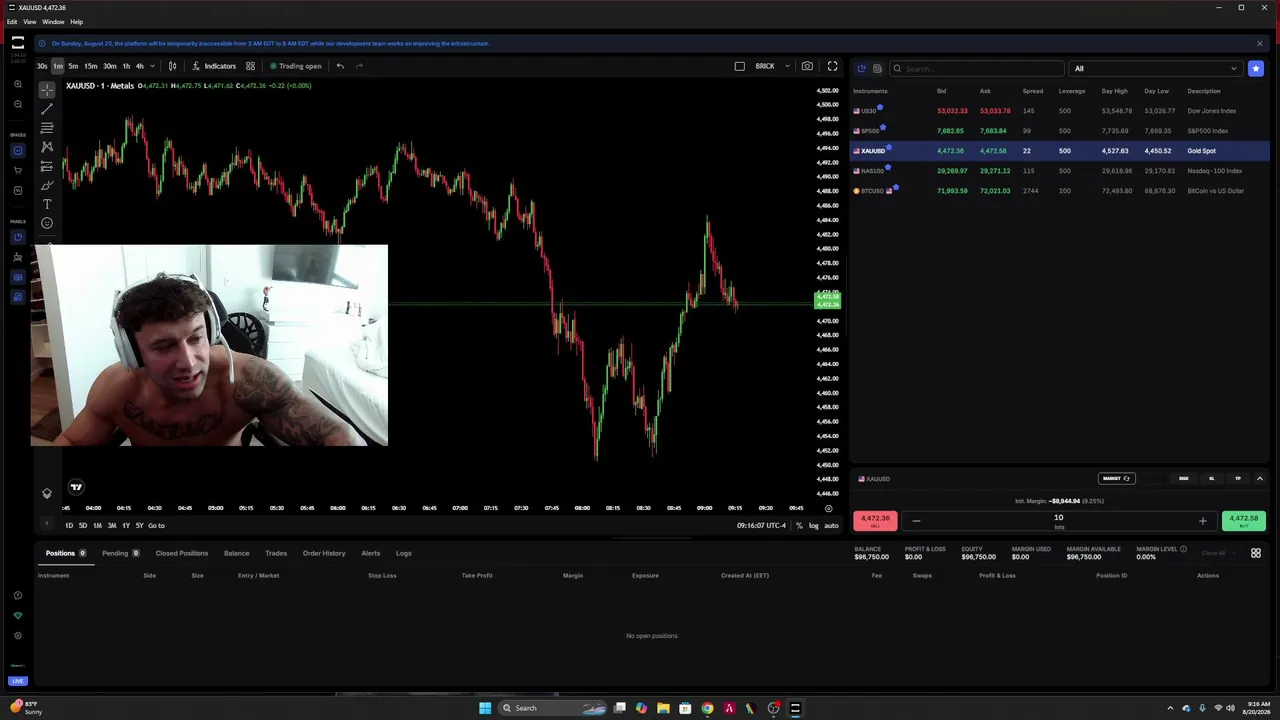Toggle the TP take profit option

(1238, 478)
